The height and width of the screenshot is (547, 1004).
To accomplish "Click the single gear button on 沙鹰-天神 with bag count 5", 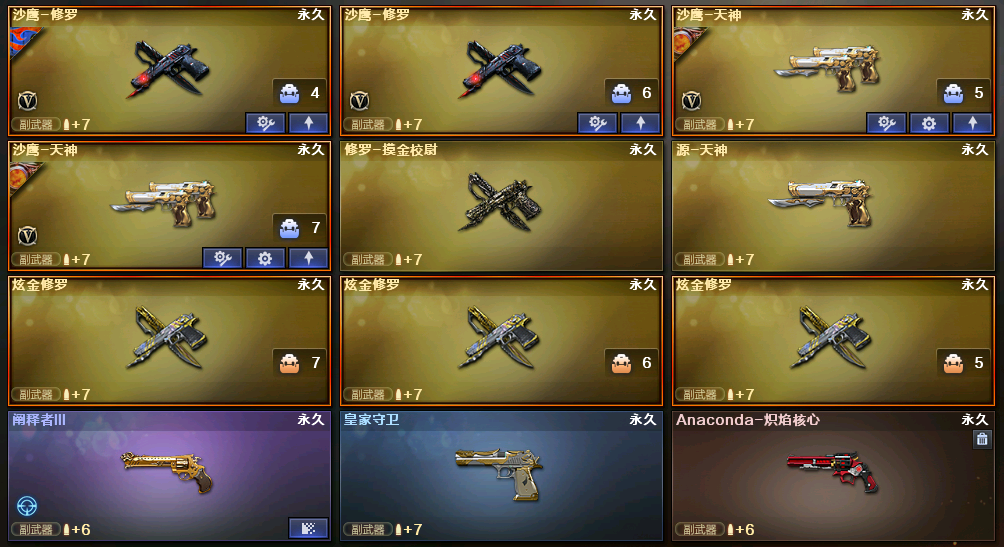I will (928, 123).
